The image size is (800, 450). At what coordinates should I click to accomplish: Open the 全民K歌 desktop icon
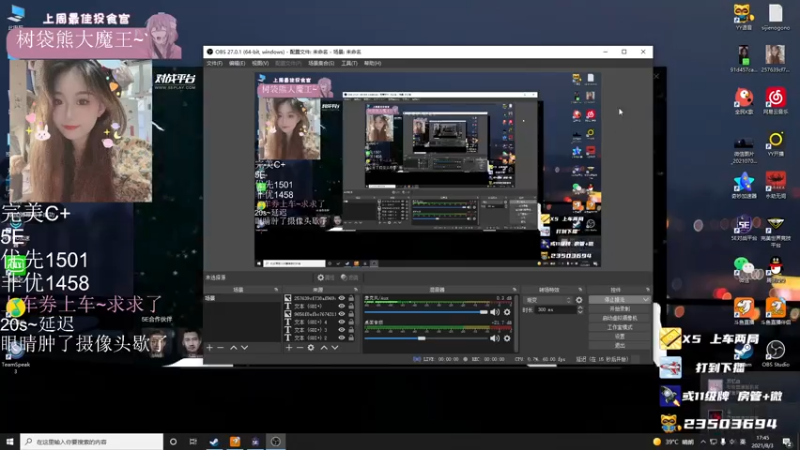tap(743, 101)
